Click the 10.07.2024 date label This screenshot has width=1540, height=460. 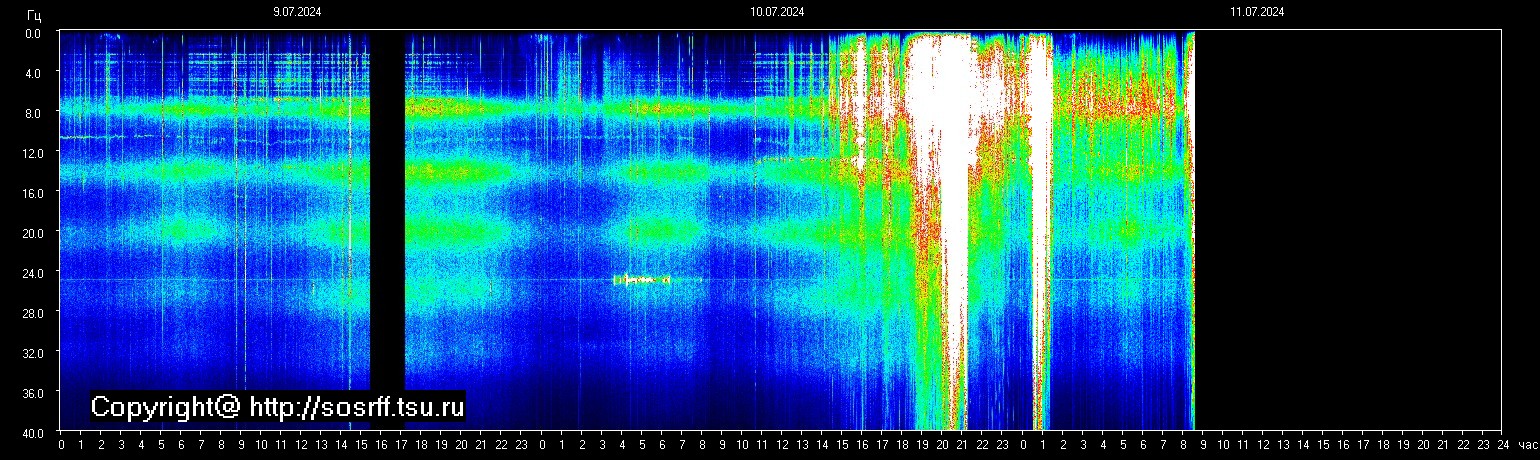tap(777, 12)
